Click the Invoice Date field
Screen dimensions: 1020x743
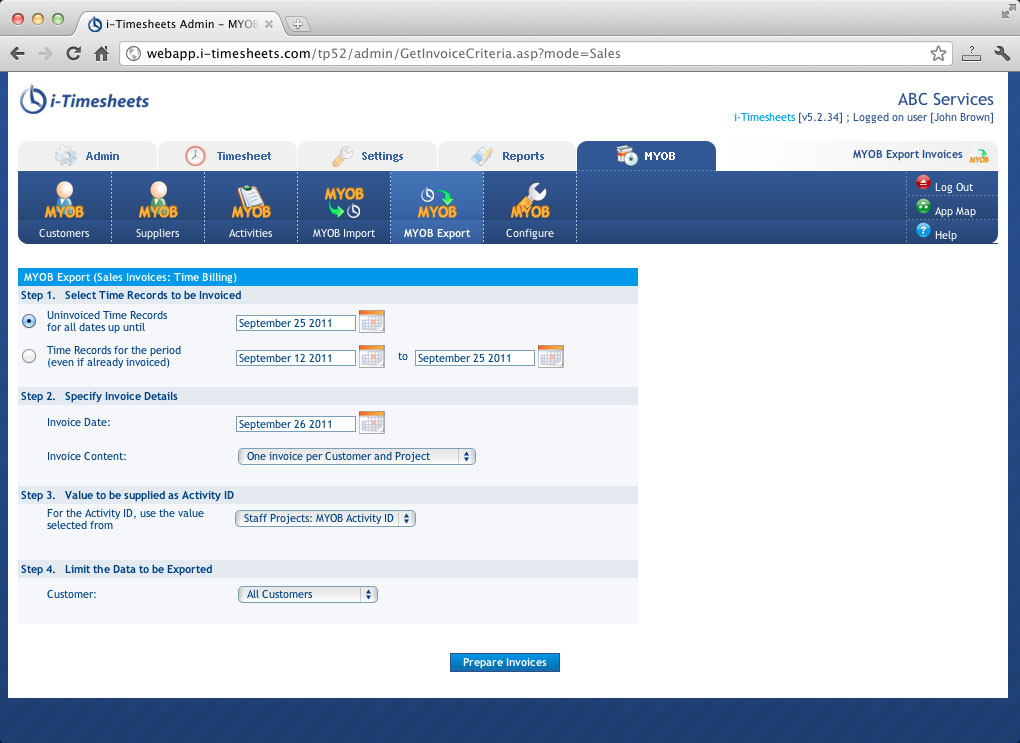click(x=295, y=424)
